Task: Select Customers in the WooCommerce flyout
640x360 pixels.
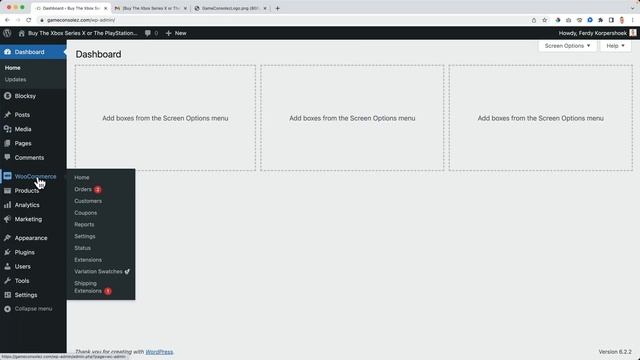Action: [88, 201]
